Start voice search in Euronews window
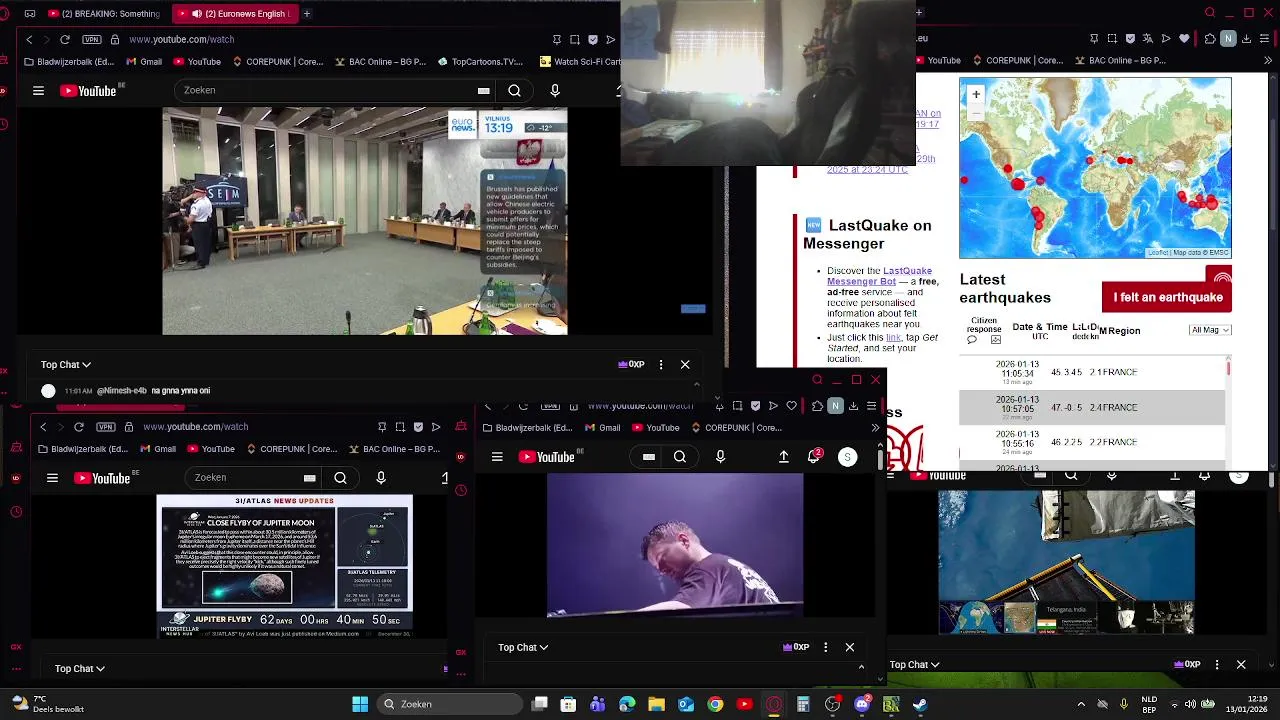This screenshot has width=1280, height=720. 555,90
